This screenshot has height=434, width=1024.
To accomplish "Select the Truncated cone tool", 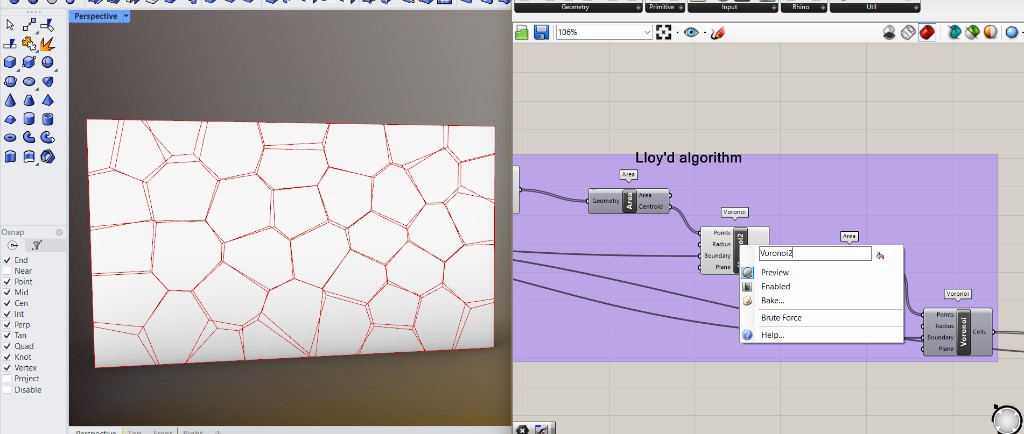I will click(x=29, y=101).
